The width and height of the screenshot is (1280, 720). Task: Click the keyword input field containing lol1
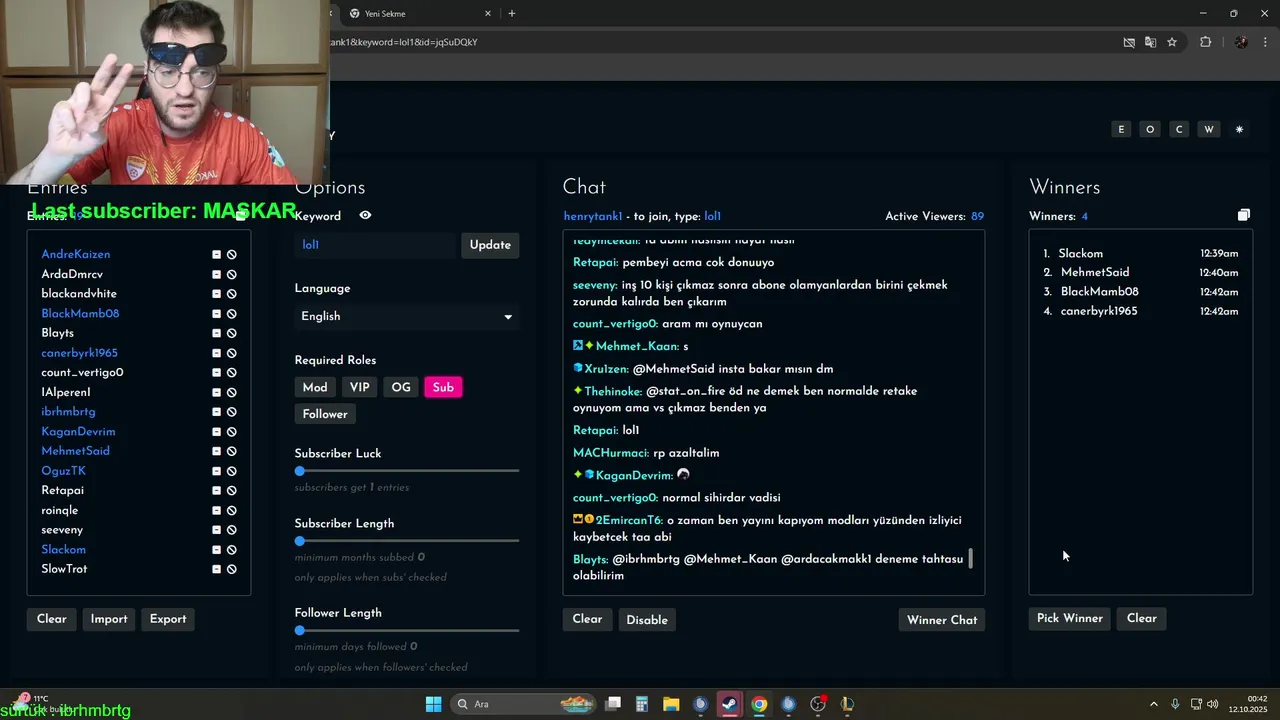tap(376, 245)
